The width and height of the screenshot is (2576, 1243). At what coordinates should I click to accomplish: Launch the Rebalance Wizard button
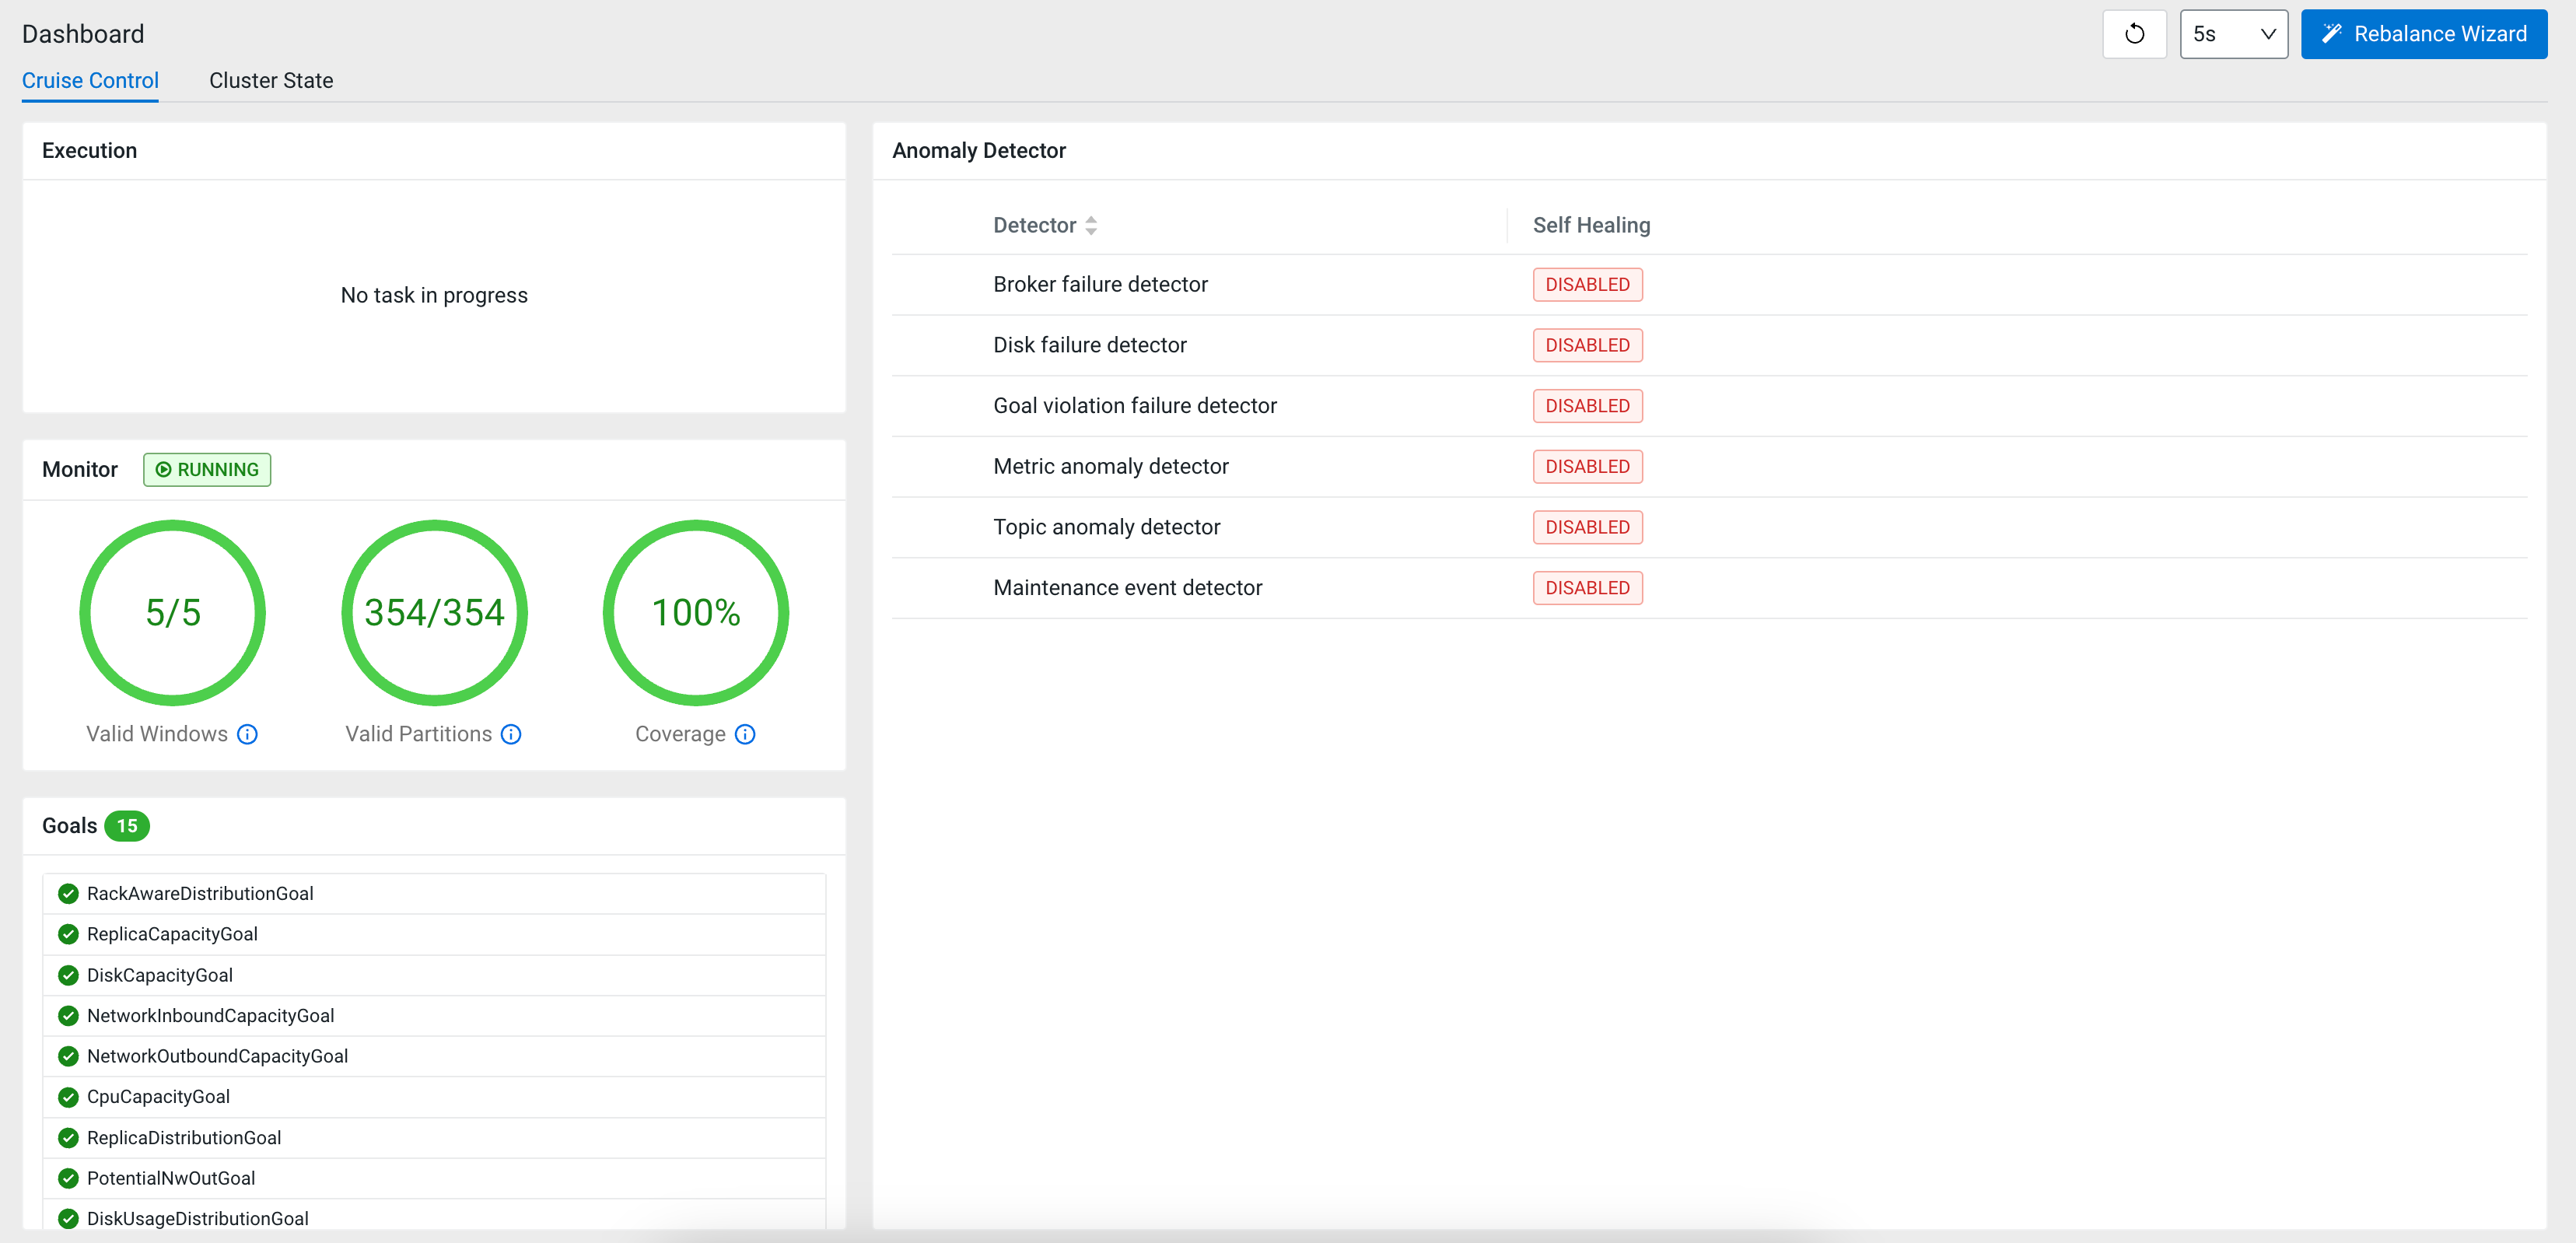tap(2423, 34)
